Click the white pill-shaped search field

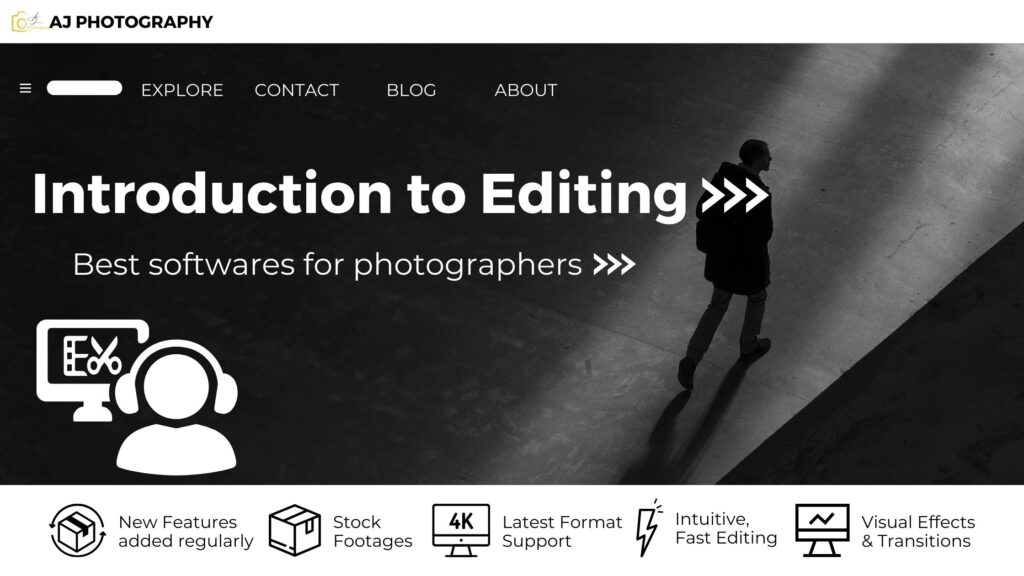[85, 88]
